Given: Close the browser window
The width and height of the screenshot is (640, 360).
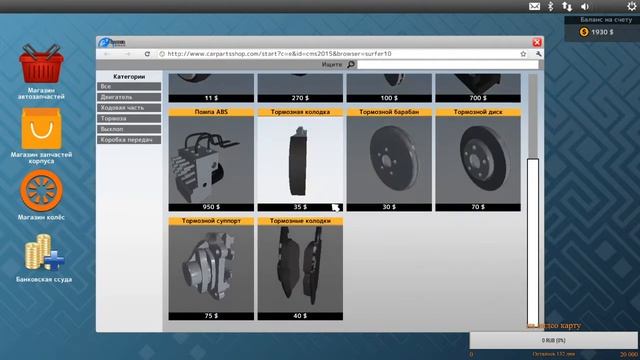Looking at the screenshot, I should coord(537,42).
